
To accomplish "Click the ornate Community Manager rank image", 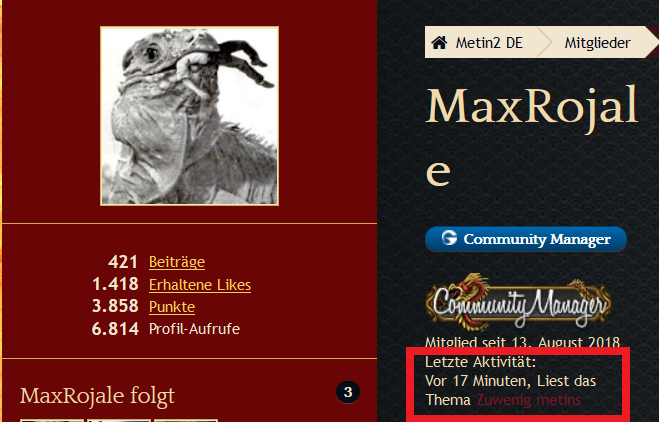I will coord(518,302).
